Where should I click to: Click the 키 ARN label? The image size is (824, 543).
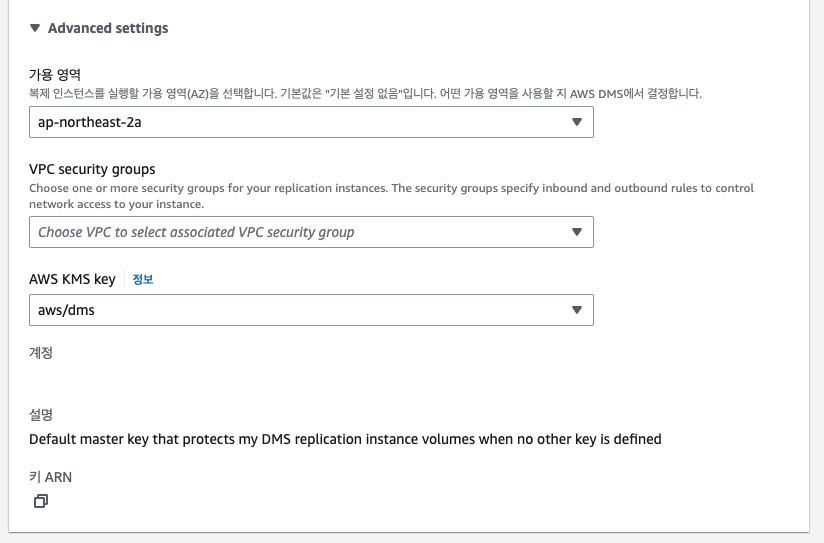click(51, 477)
